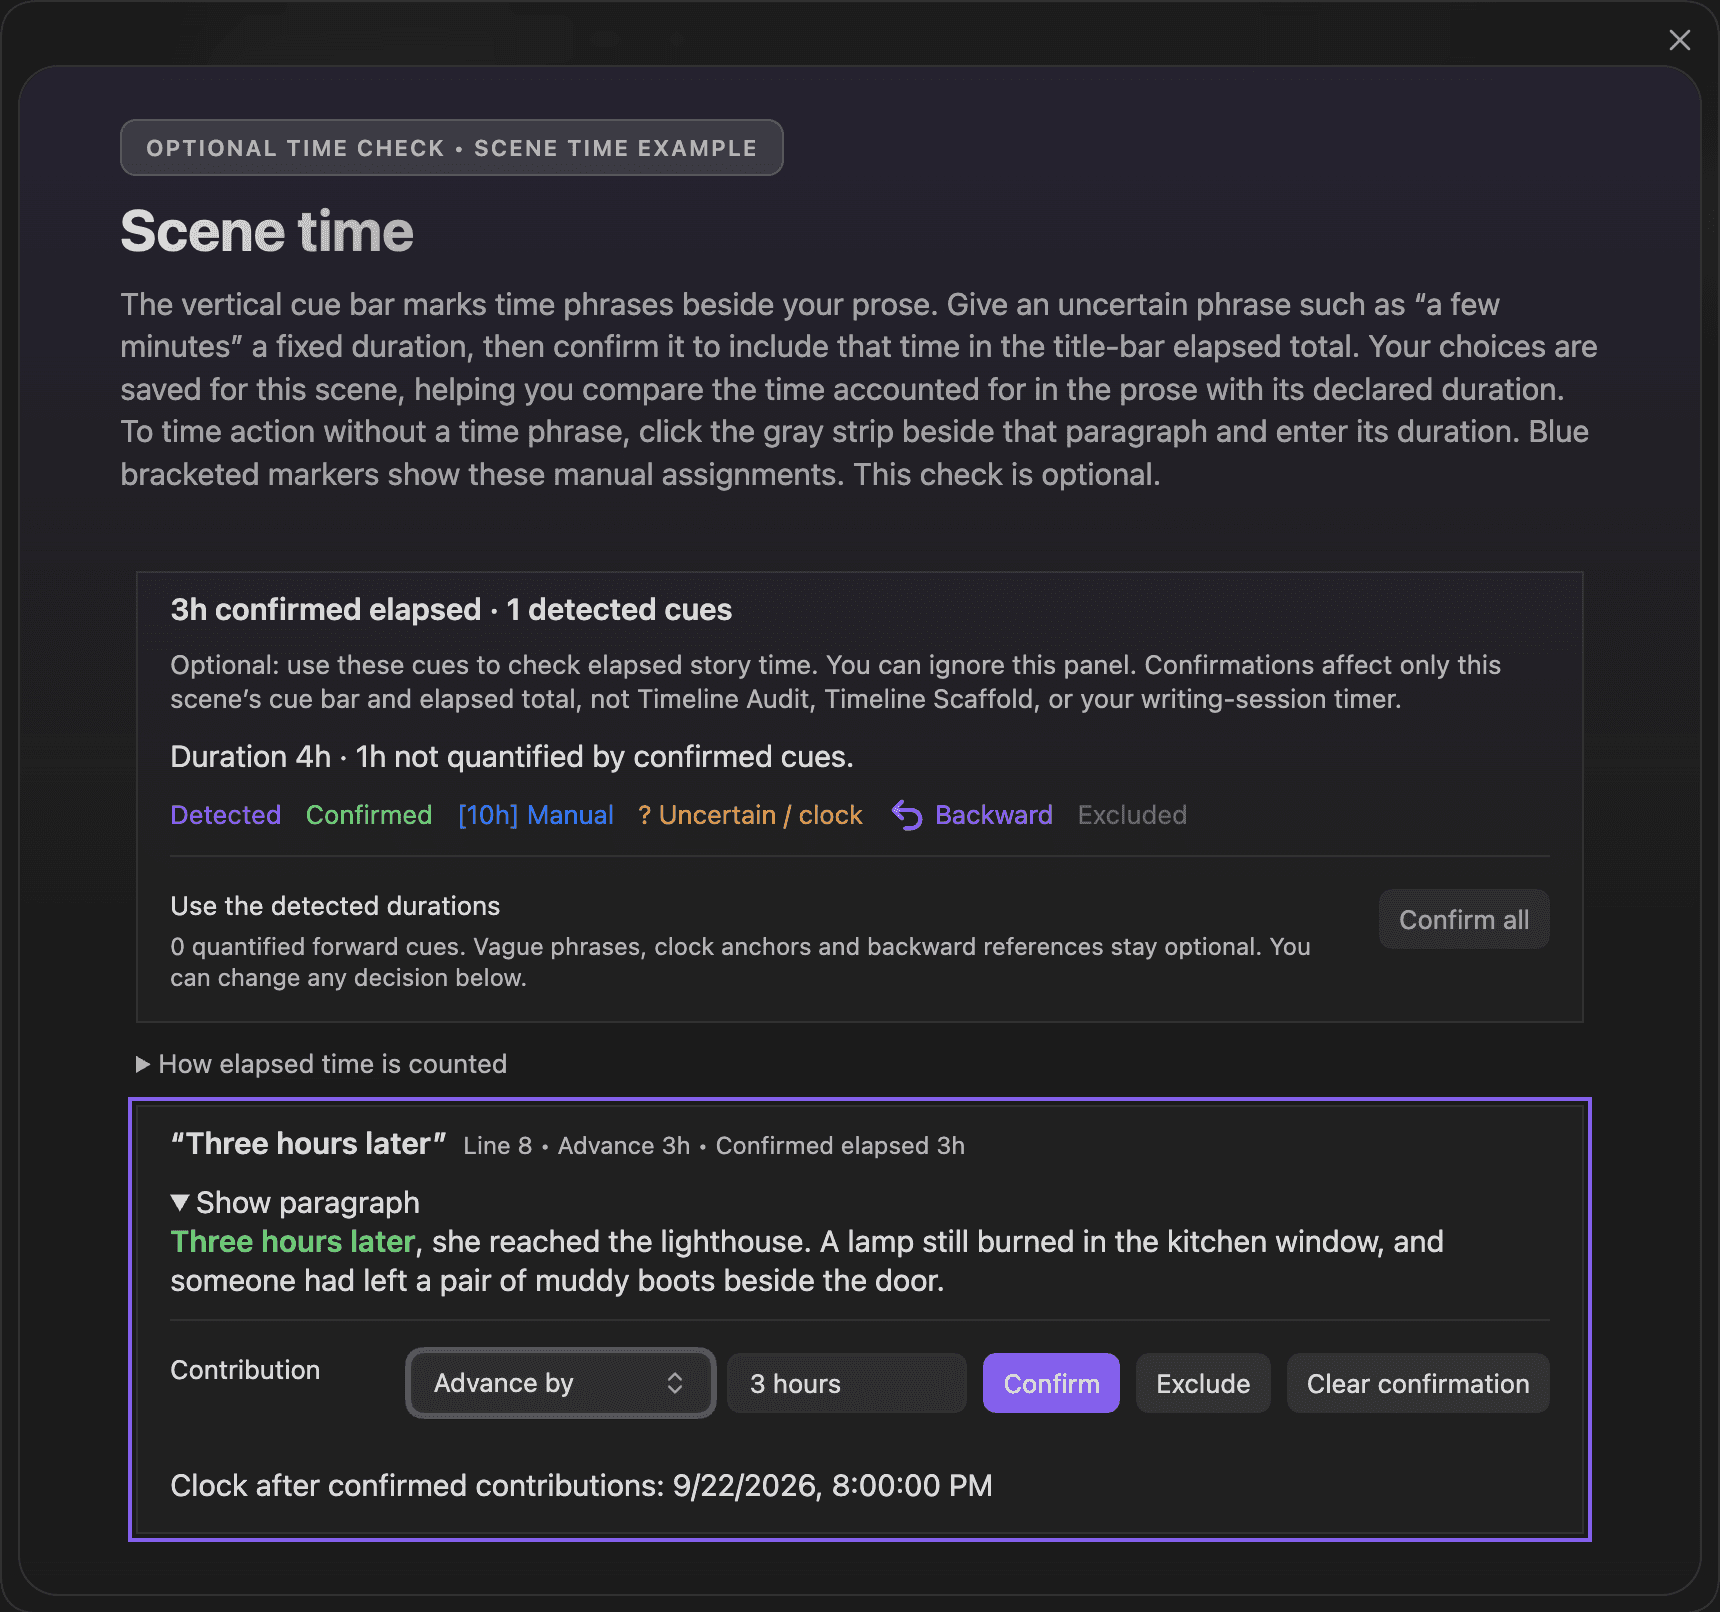Viewport: 1720px width, 1612px height.
Task: Click the Contribution label
Action: point(245,1370)
